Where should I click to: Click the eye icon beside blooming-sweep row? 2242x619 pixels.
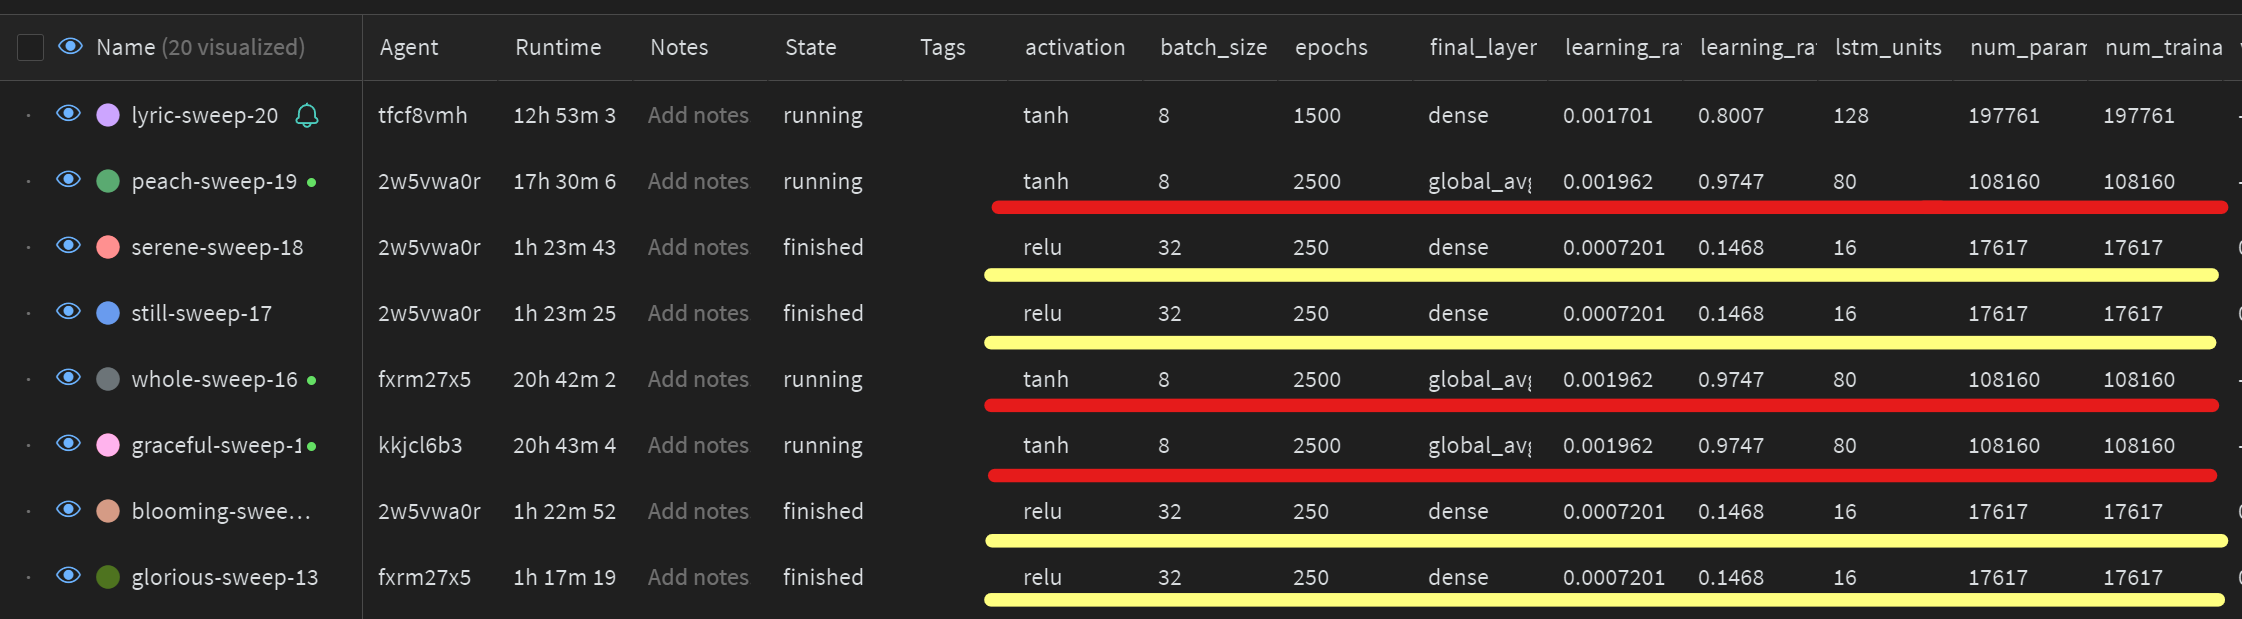click(x=68, y=510)
